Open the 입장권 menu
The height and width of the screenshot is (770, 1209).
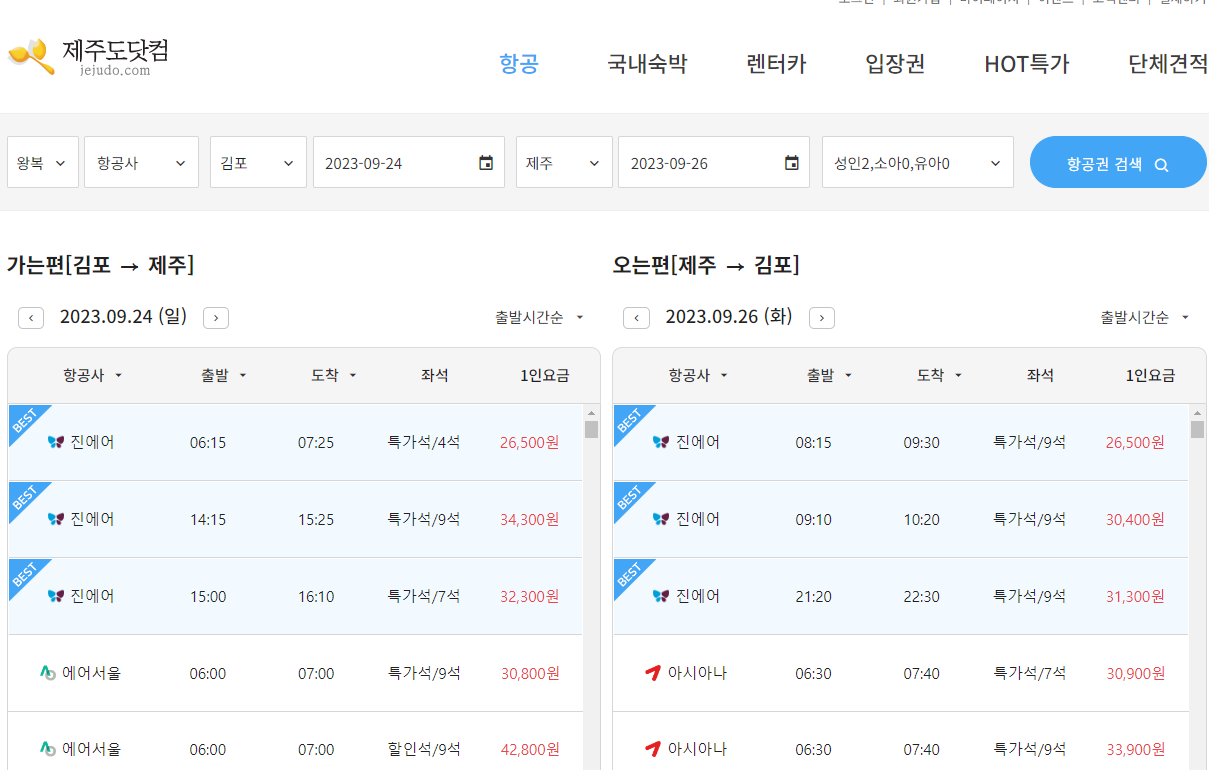click(895, 64)
